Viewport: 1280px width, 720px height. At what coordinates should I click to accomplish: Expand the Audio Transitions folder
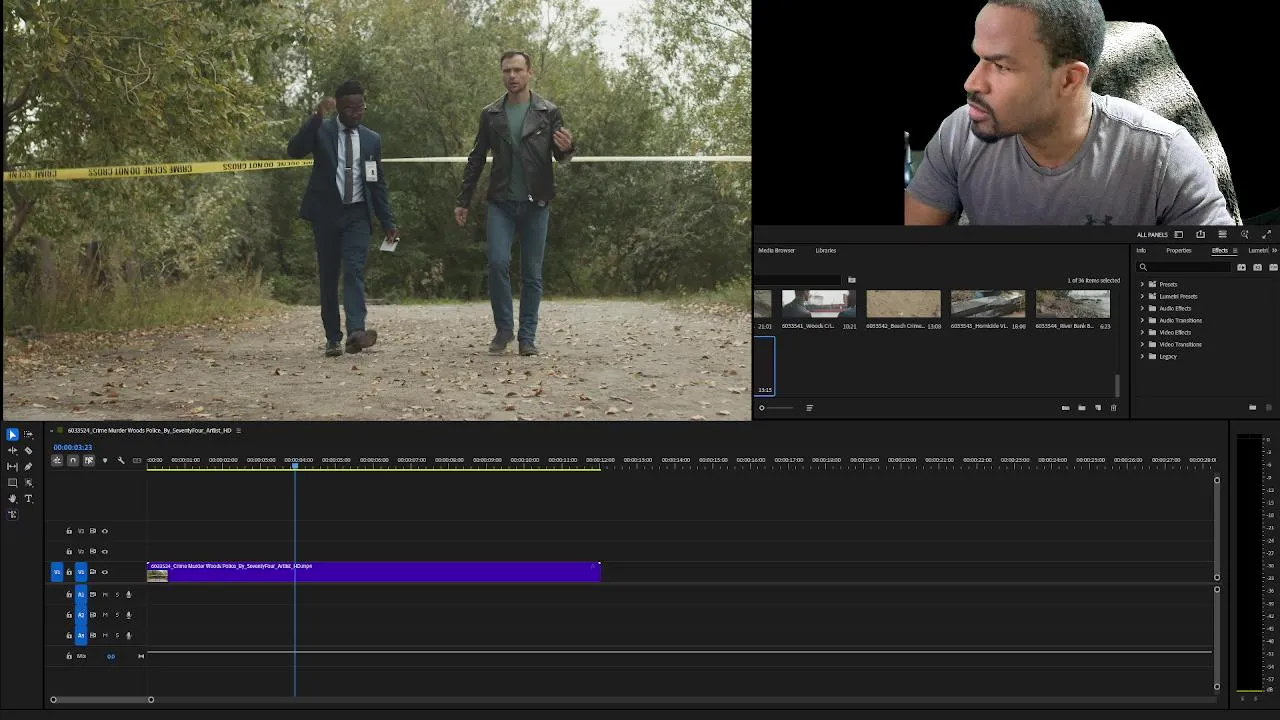coord(1142,320)
